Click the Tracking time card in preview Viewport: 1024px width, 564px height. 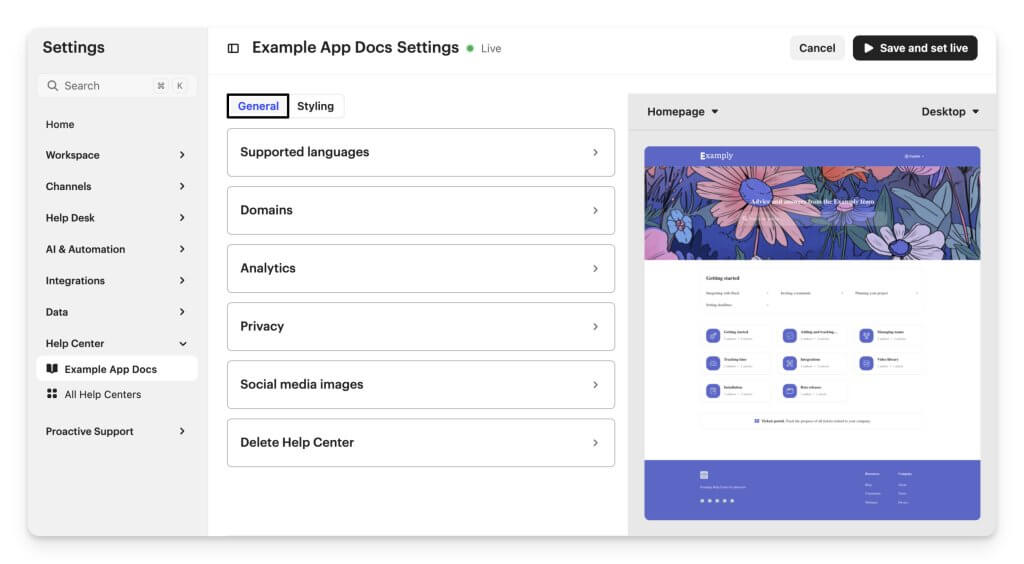point(737,363)
